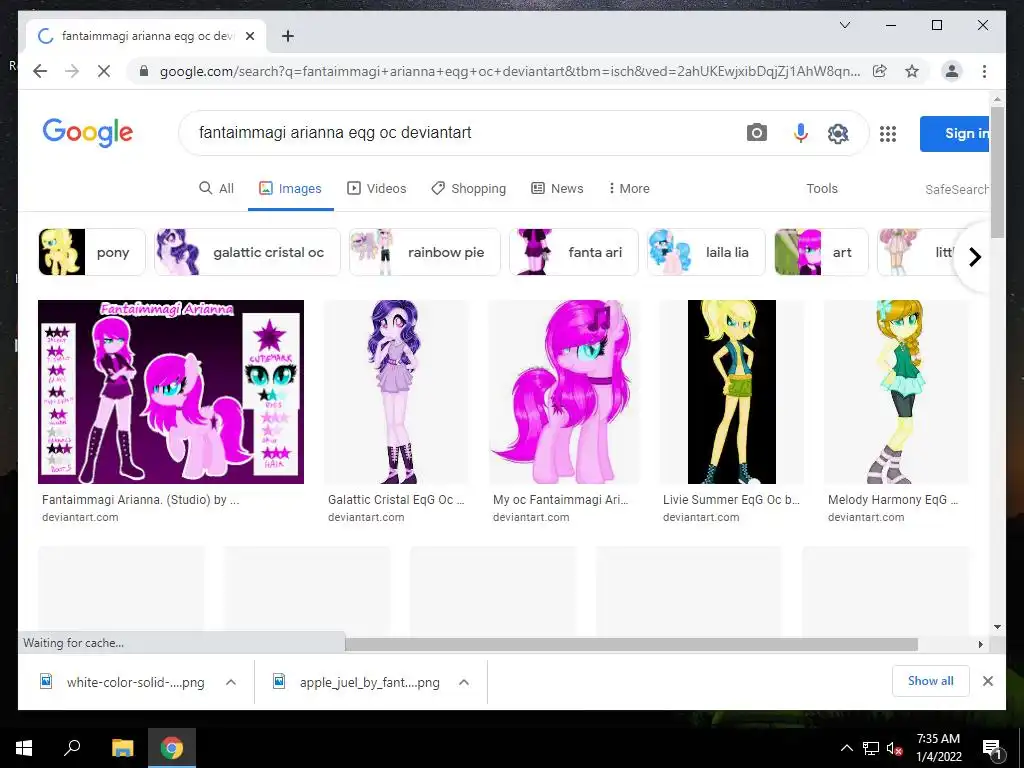Filter by laila lia chip
This screenshot has height=768, width=1024.
click(x=706, y=252)
